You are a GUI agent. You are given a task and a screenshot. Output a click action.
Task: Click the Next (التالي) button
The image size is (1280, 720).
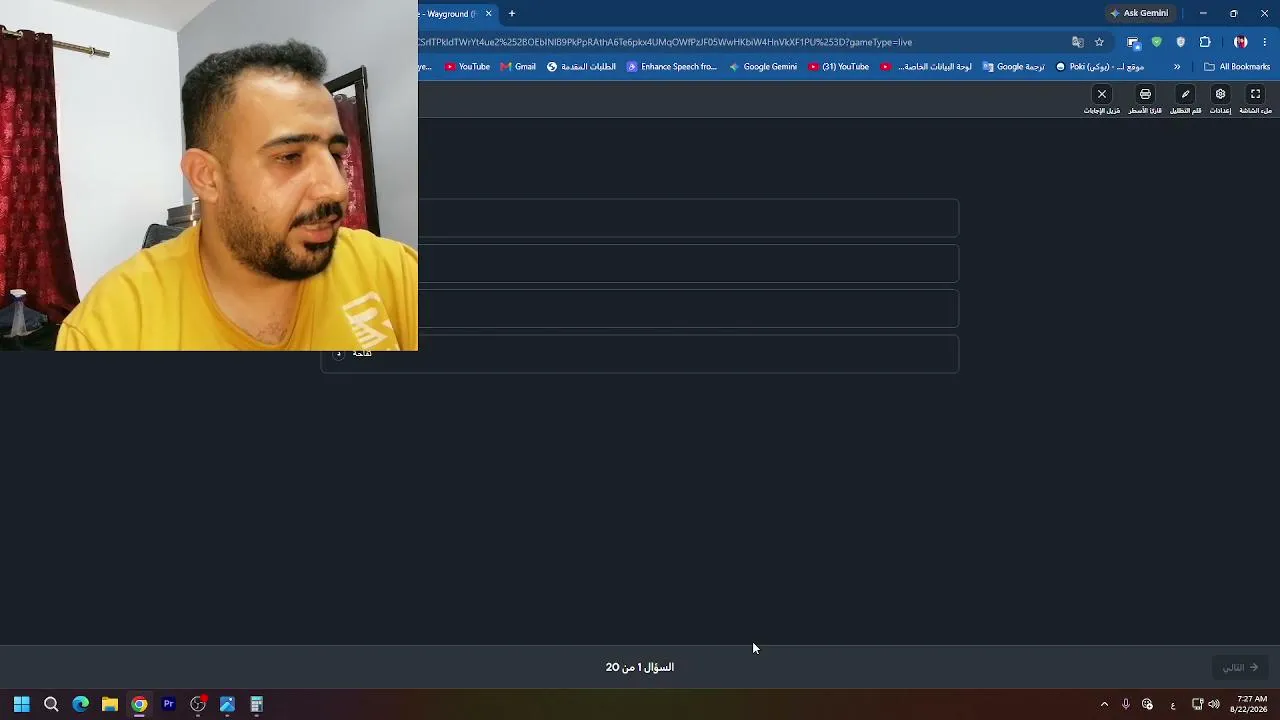click(1240, 667)
